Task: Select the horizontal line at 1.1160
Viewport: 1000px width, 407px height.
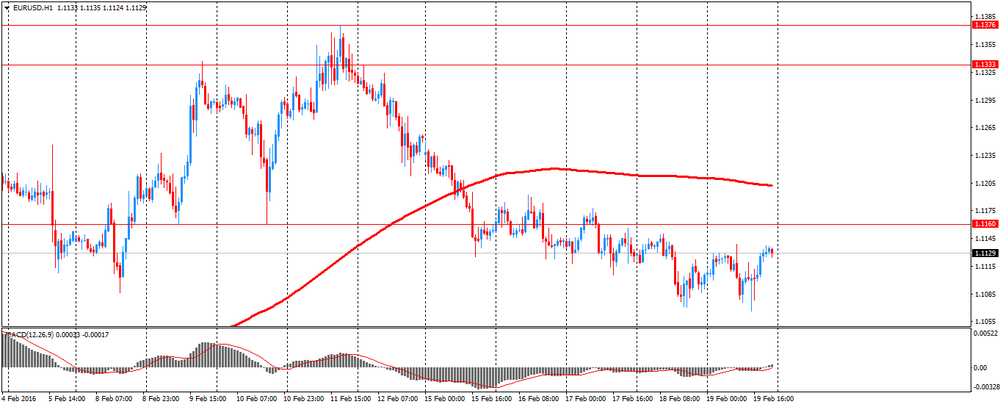Action: [485, 224]
